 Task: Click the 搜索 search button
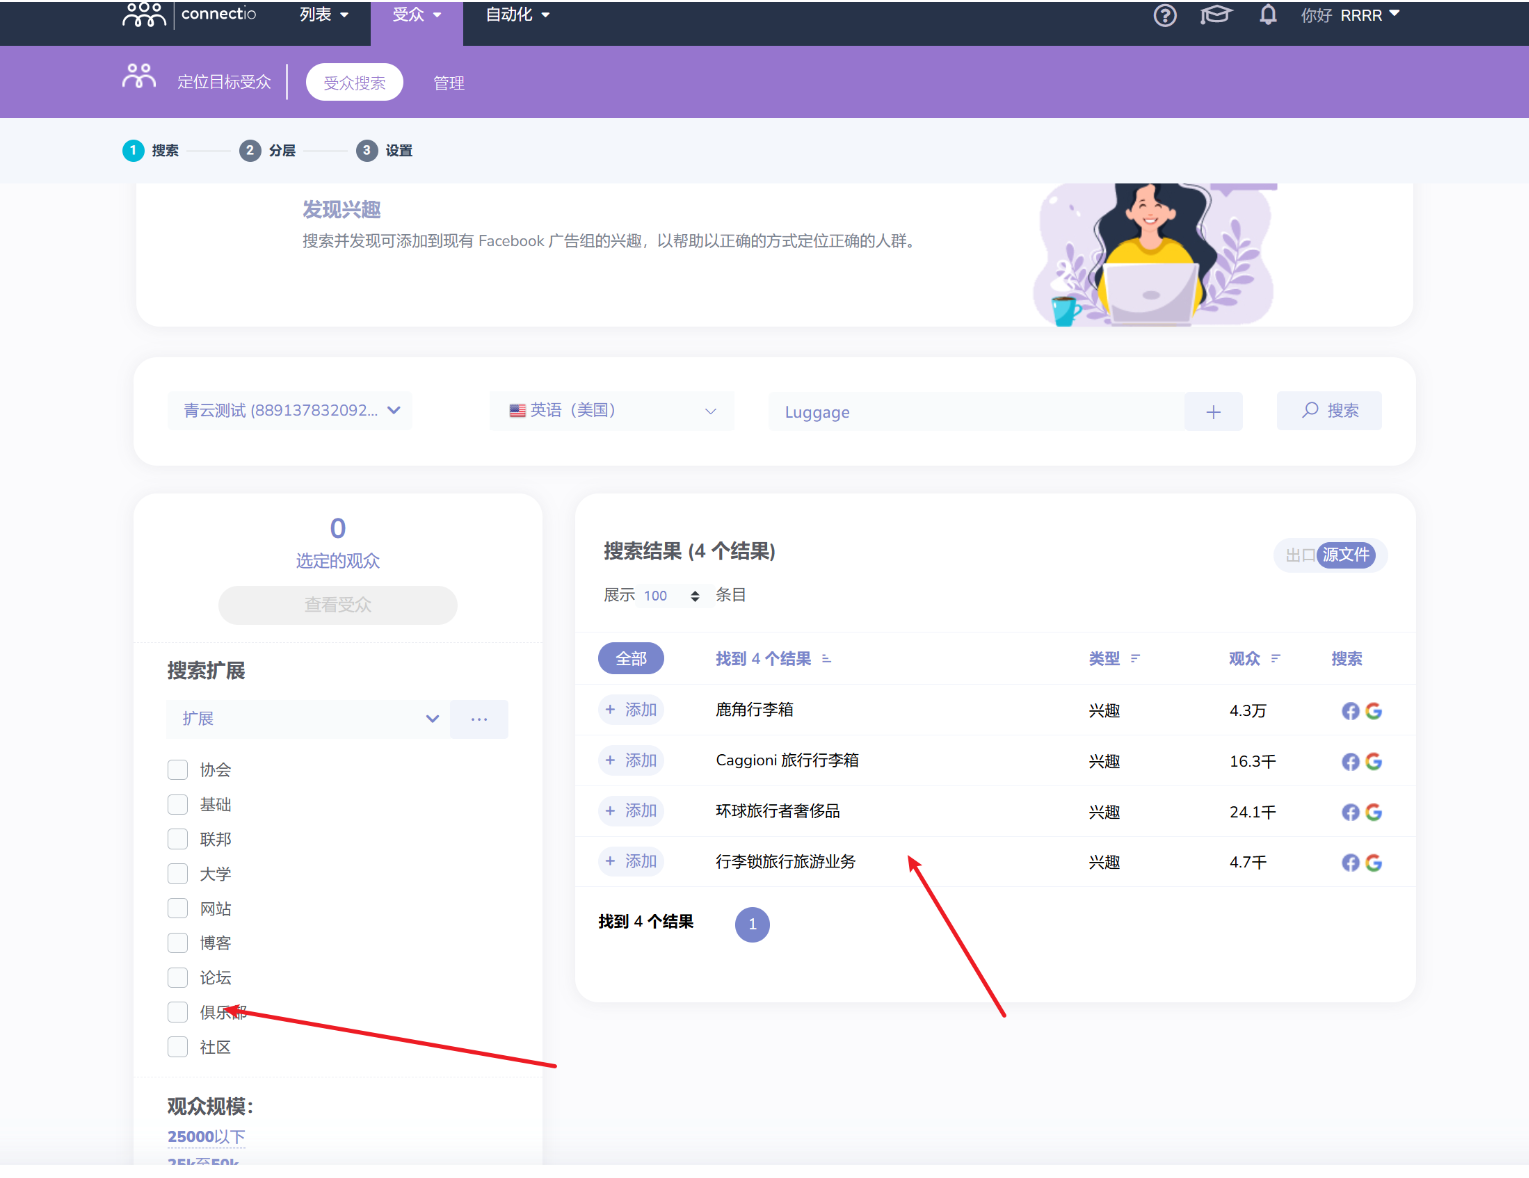click(x=1329, y=411)
